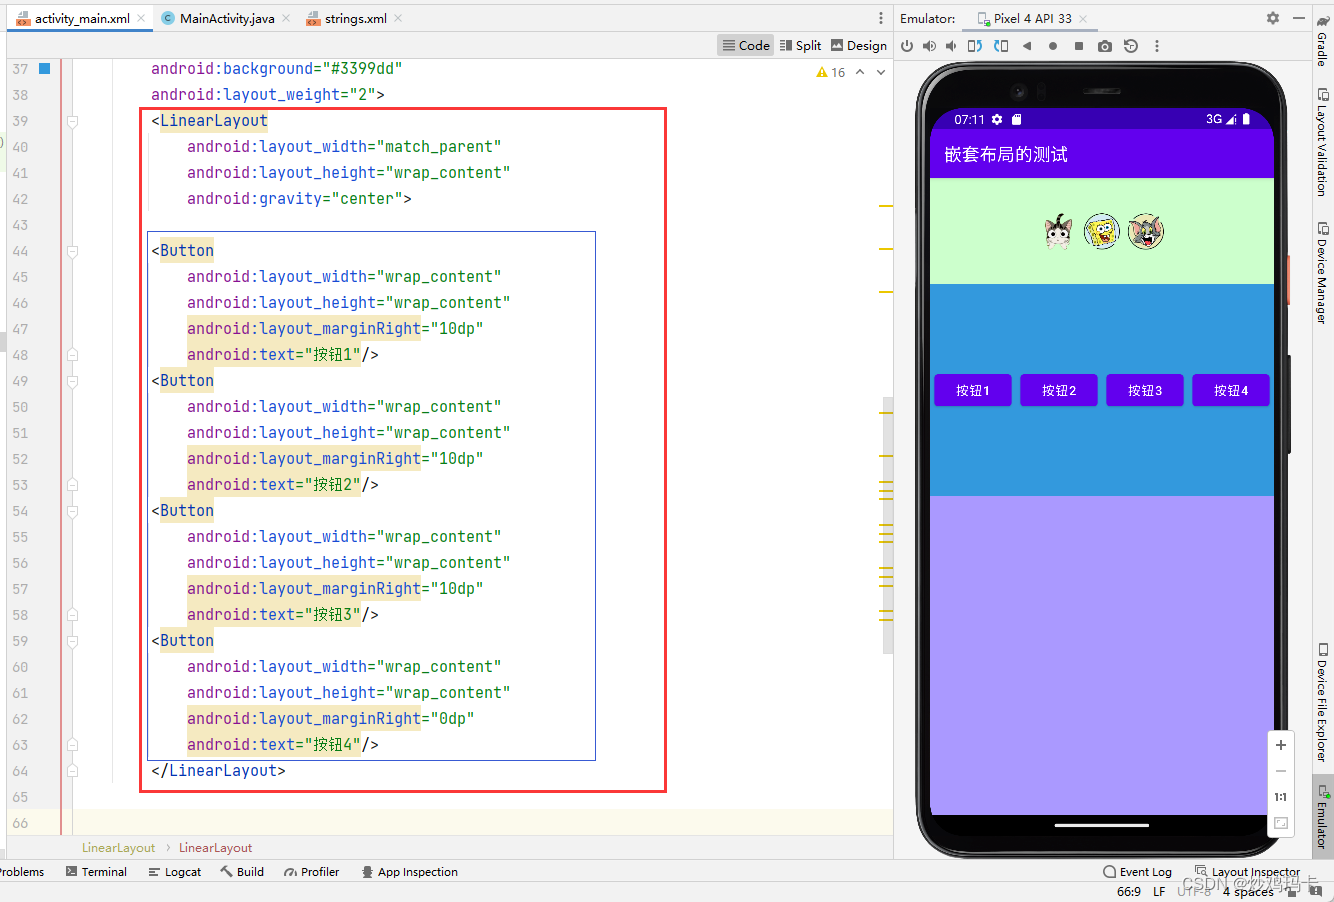Viewport: 1334px width, 902px height.
Task: Tap 按钮1 in the emulator
Action: click(973, 390)
